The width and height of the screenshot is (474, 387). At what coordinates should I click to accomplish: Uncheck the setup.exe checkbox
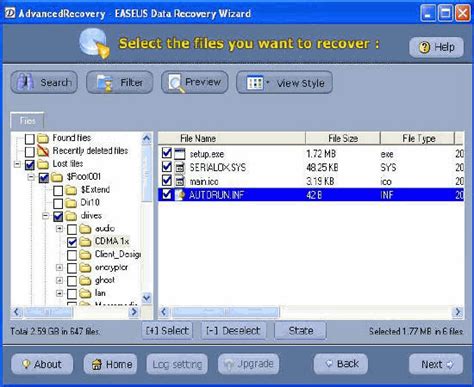pyautogui.click(x=167, y=153)
